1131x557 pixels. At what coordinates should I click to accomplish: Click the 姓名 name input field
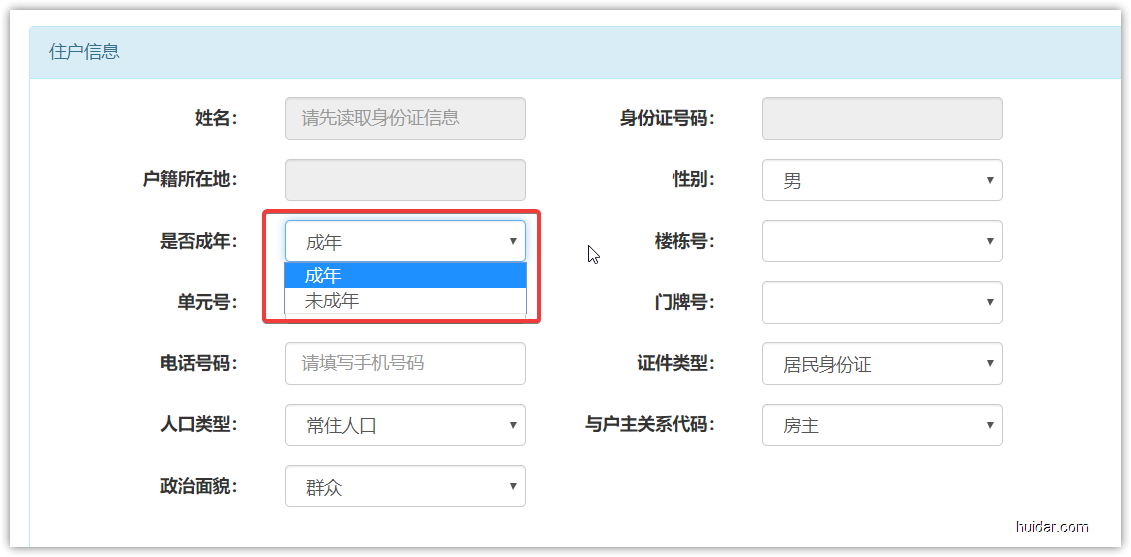tap(405, 118)
